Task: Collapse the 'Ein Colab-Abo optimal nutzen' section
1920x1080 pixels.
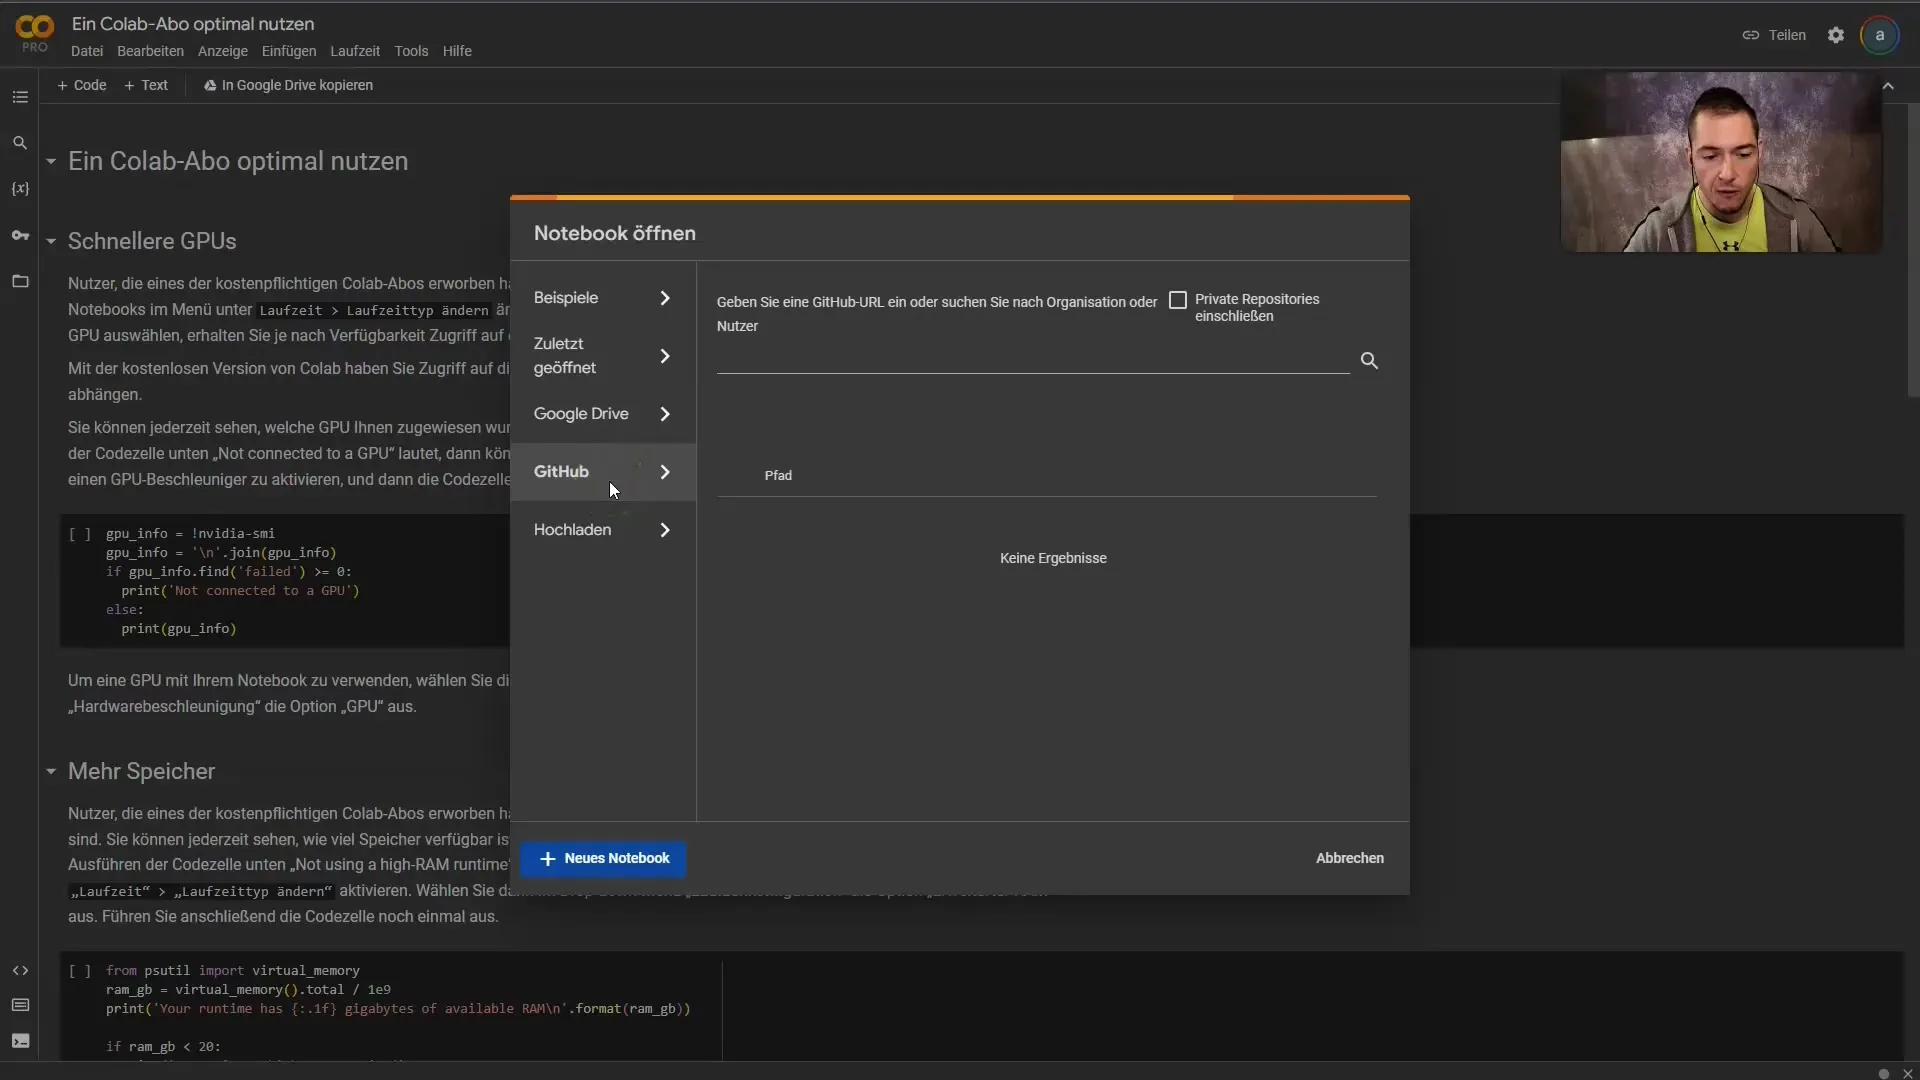Action: point(51,161)
